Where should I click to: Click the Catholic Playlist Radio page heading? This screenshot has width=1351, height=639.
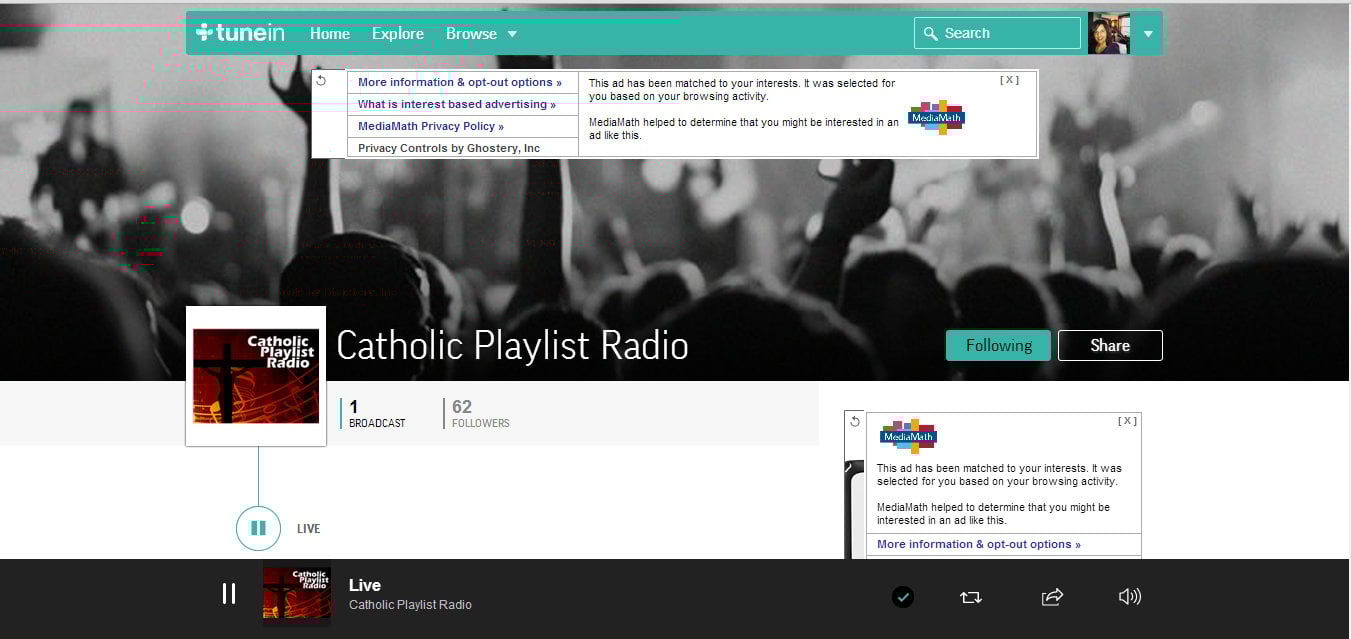tap(512, 345)
